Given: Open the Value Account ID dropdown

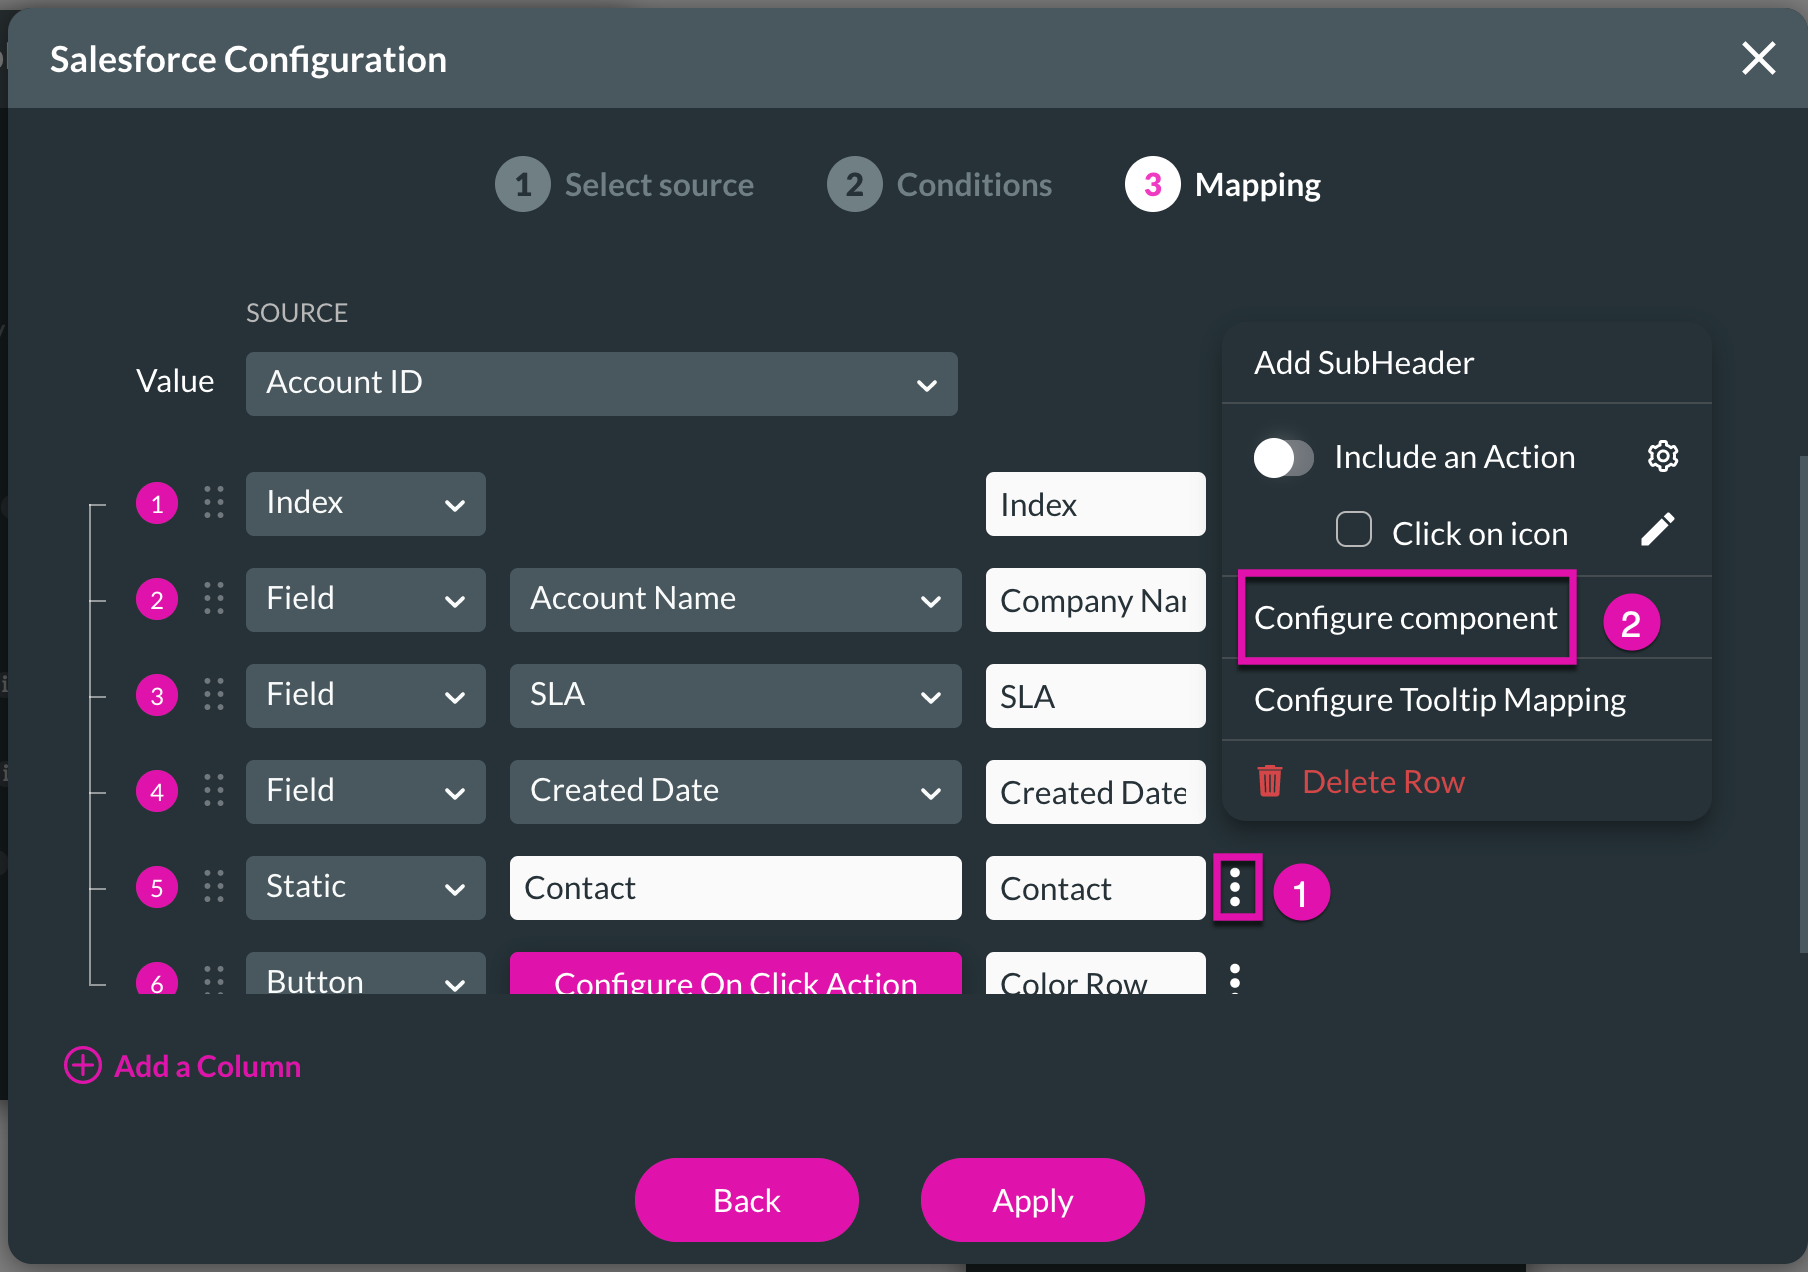Looking at the screenshot, I should pos(602,384).
